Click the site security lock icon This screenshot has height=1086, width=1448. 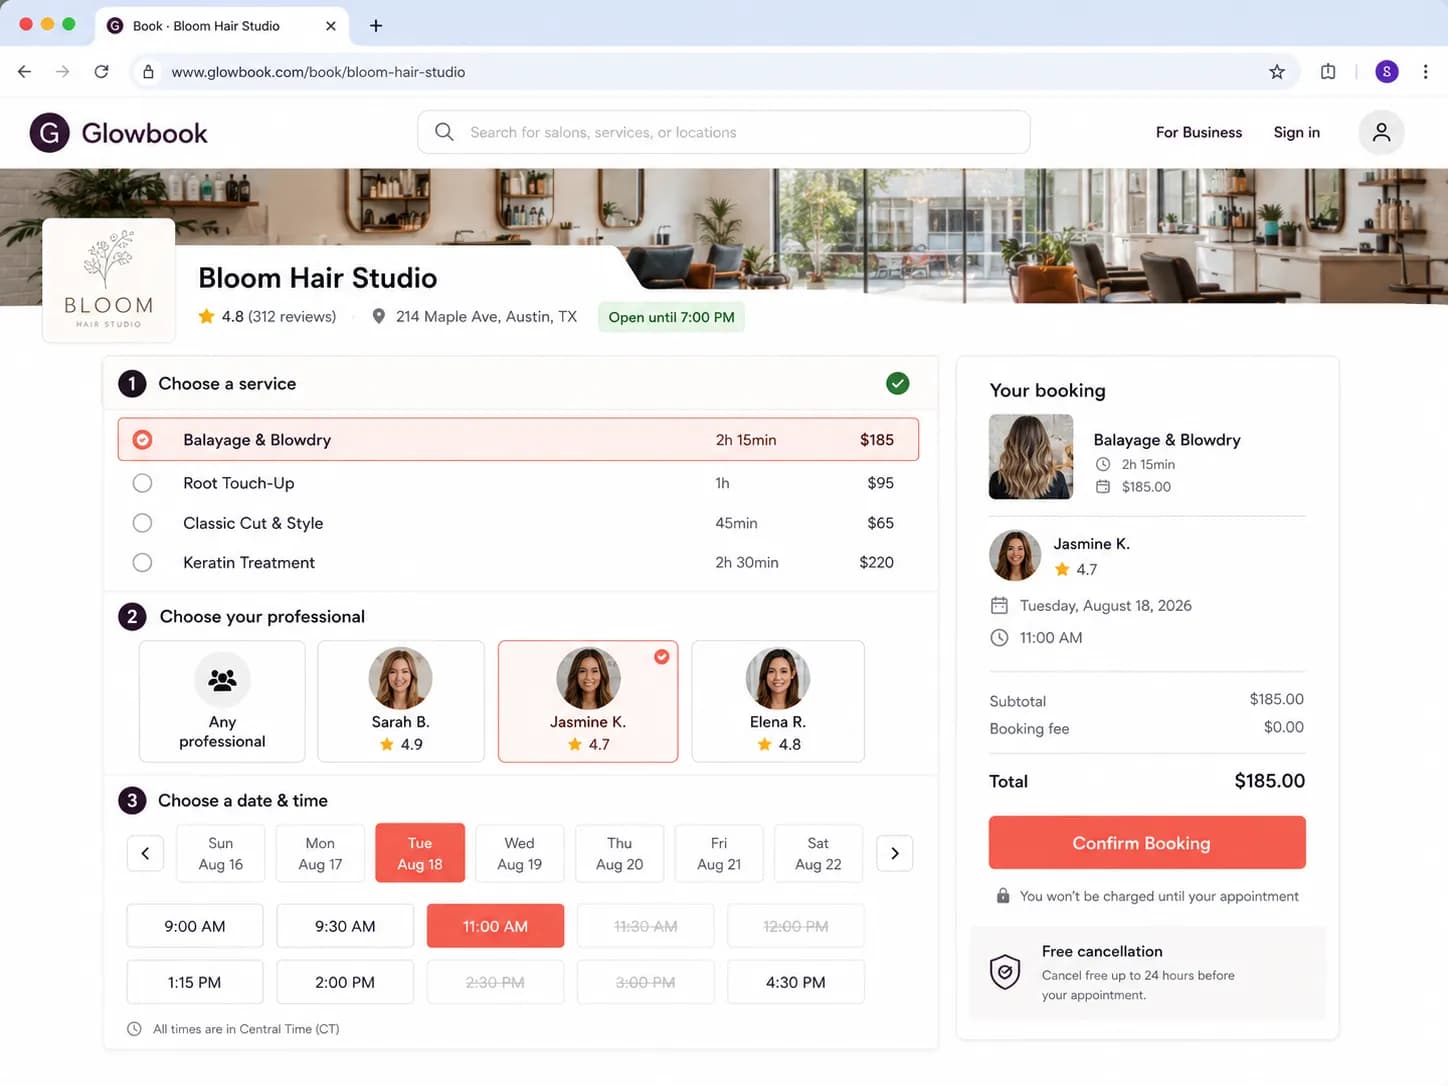(x=148, y=72)
